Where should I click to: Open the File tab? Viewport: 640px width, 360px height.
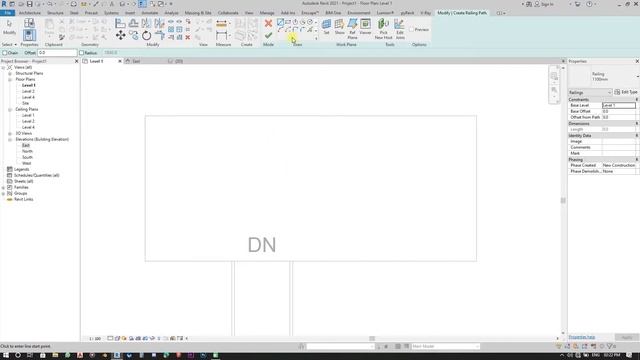click(x=7, y=13)
